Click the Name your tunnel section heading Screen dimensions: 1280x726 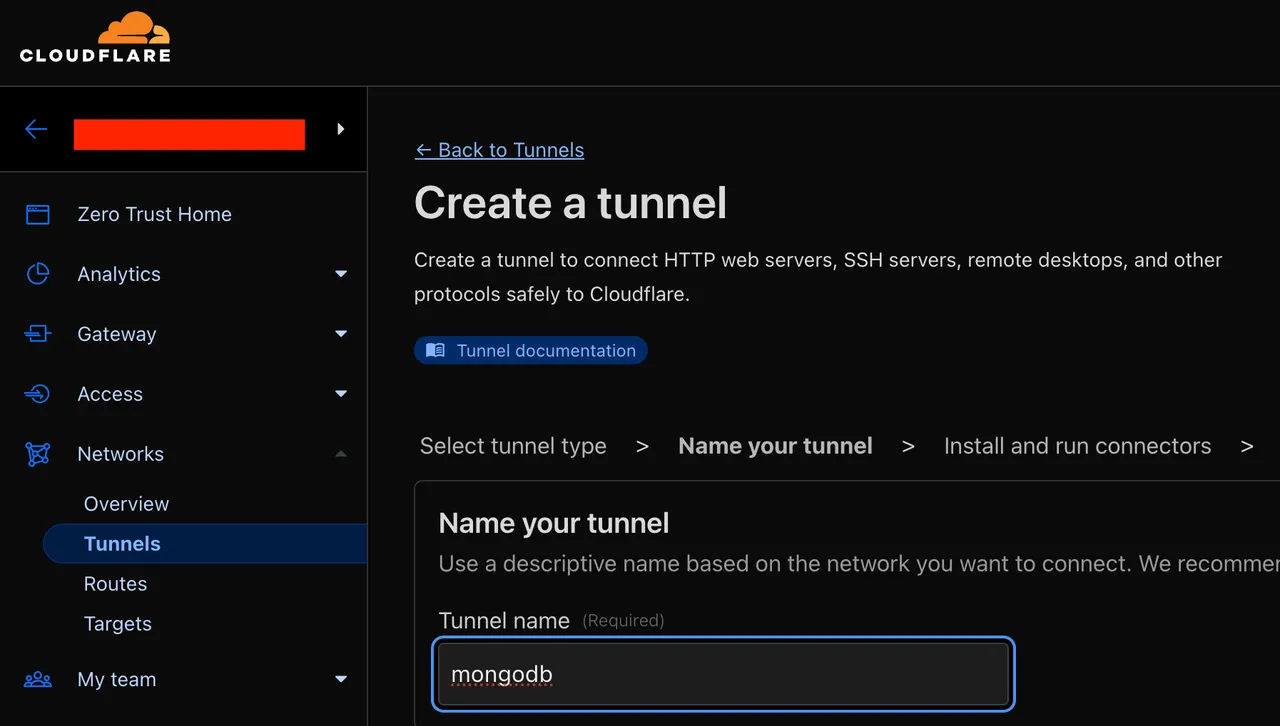click(554, 523)
